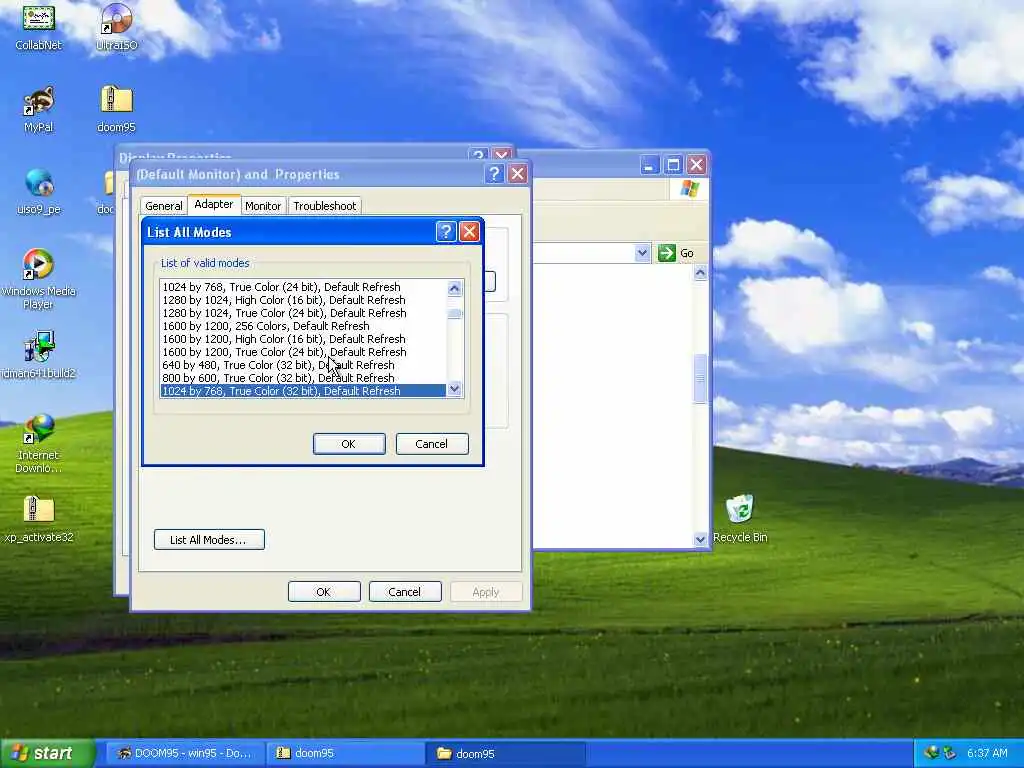This screenshot has width=1024, height=768.
Task: Select 1600 by 1200, 256 Colors mode
Action: pos(304,326)
